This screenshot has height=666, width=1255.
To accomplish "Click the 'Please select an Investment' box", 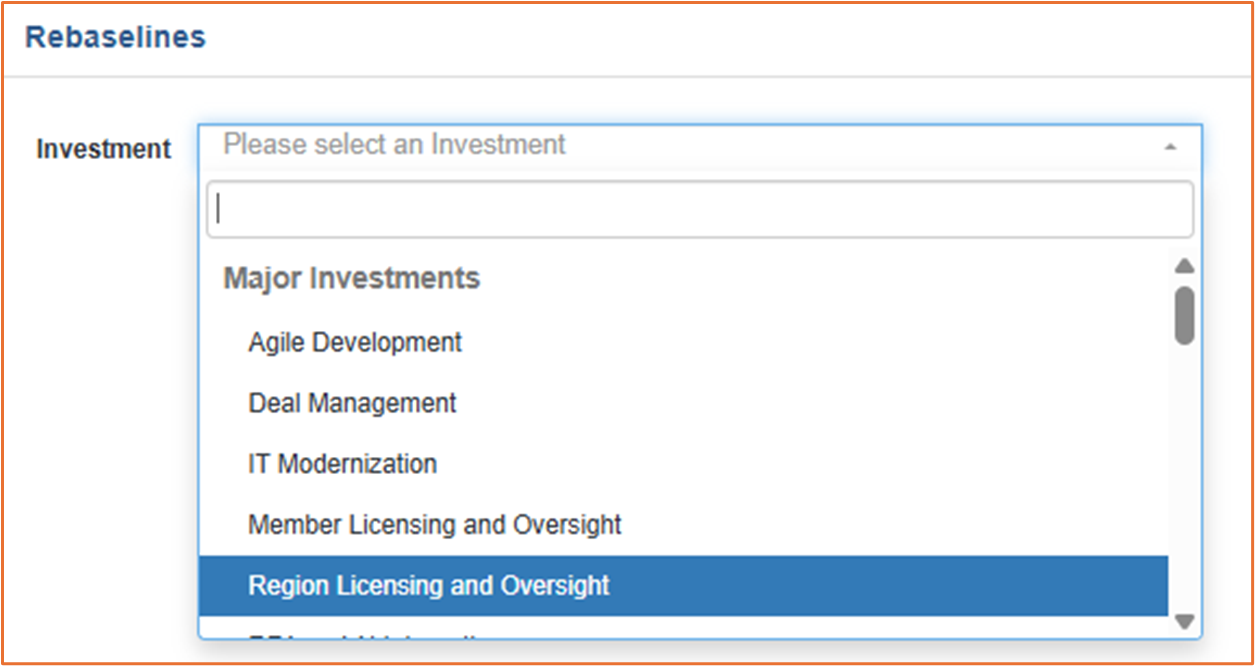I will point(700,147).
